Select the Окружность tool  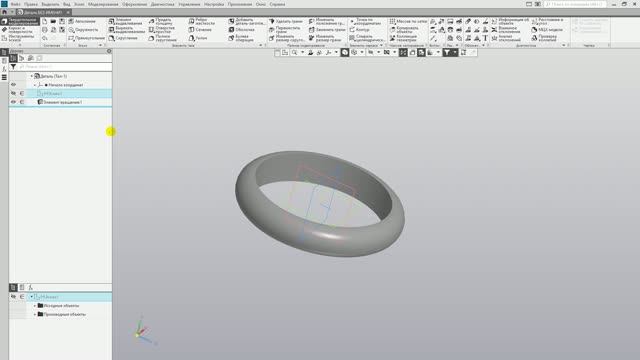[83, 30]
